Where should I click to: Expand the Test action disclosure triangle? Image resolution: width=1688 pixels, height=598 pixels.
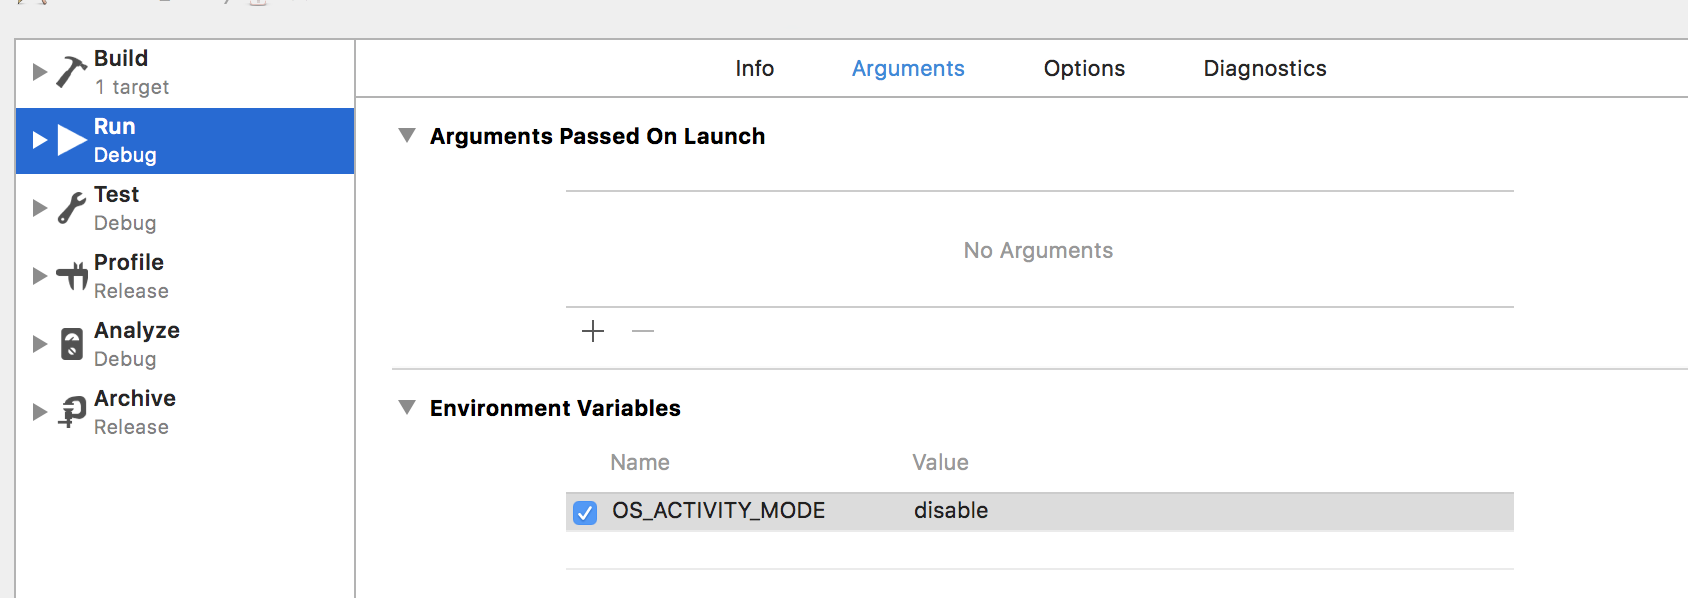pos(40,208)
